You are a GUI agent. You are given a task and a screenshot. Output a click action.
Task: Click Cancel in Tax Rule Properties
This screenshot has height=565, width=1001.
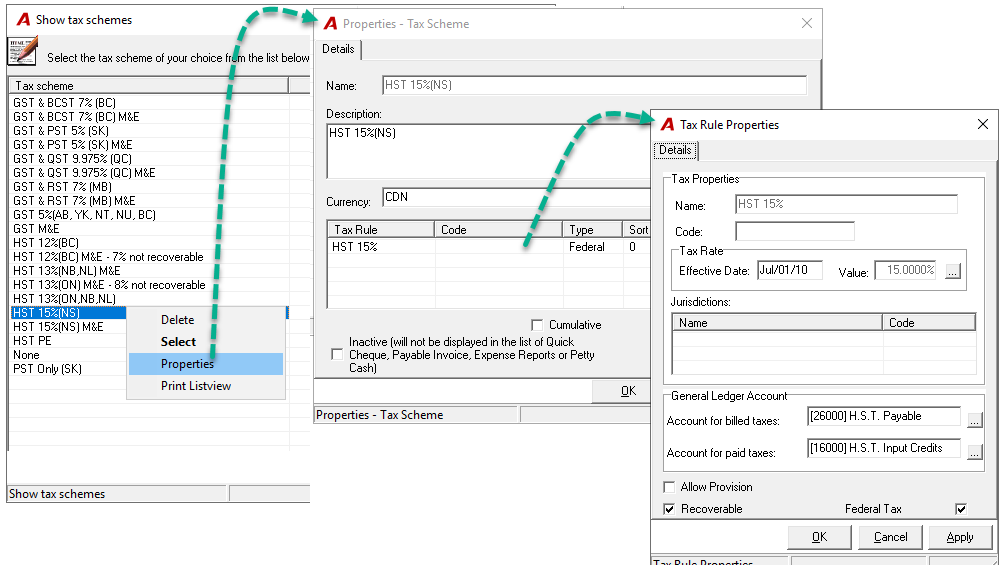890,537
